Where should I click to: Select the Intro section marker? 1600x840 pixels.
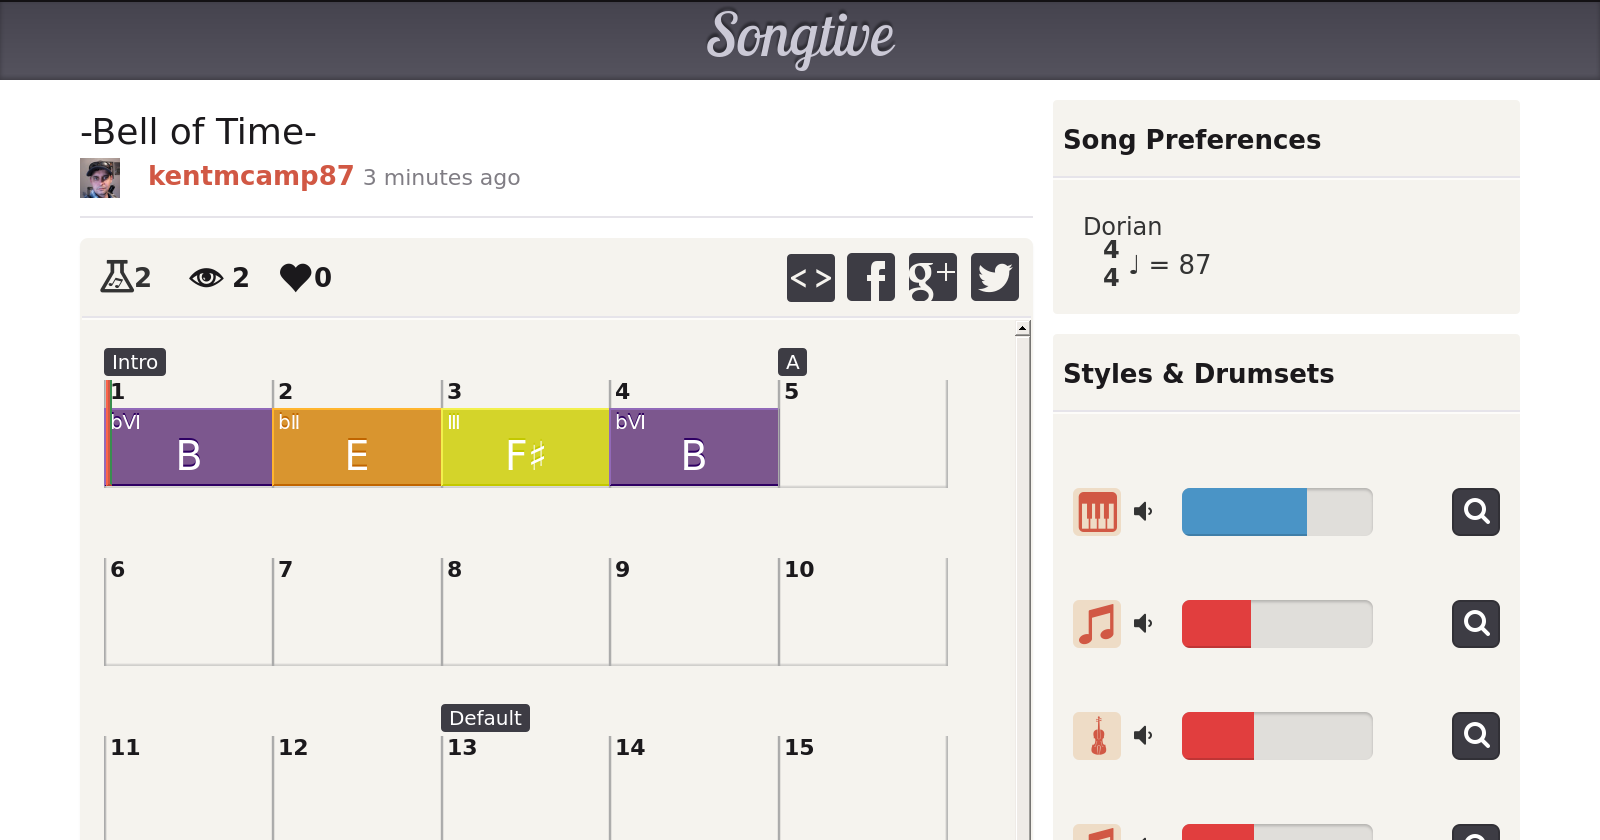click(x=135, y=362)
